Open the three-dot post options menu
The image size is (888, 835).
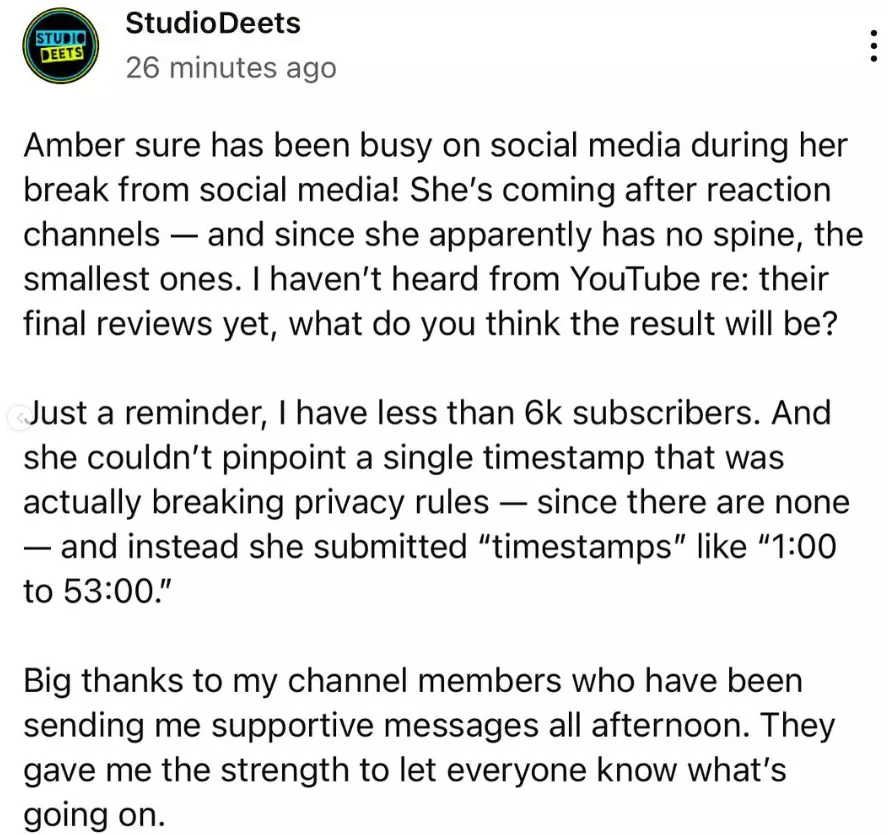pos(874,46)
